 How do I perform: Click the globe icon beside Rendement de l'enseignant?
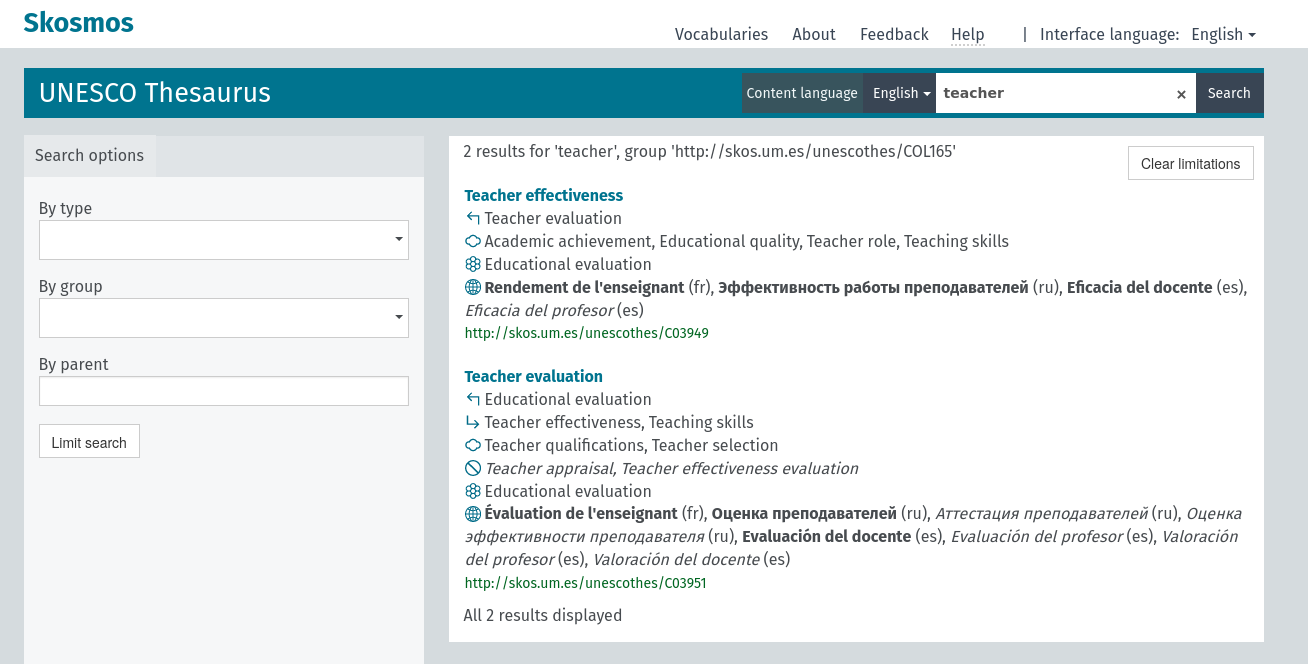coord(473,287)
